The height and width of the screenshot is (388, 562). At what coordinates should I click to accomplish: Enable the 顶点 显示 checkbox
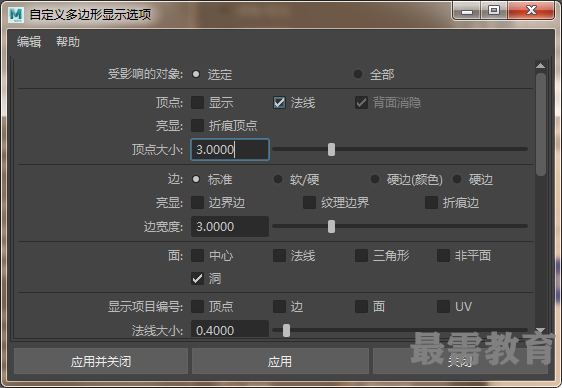197,102
